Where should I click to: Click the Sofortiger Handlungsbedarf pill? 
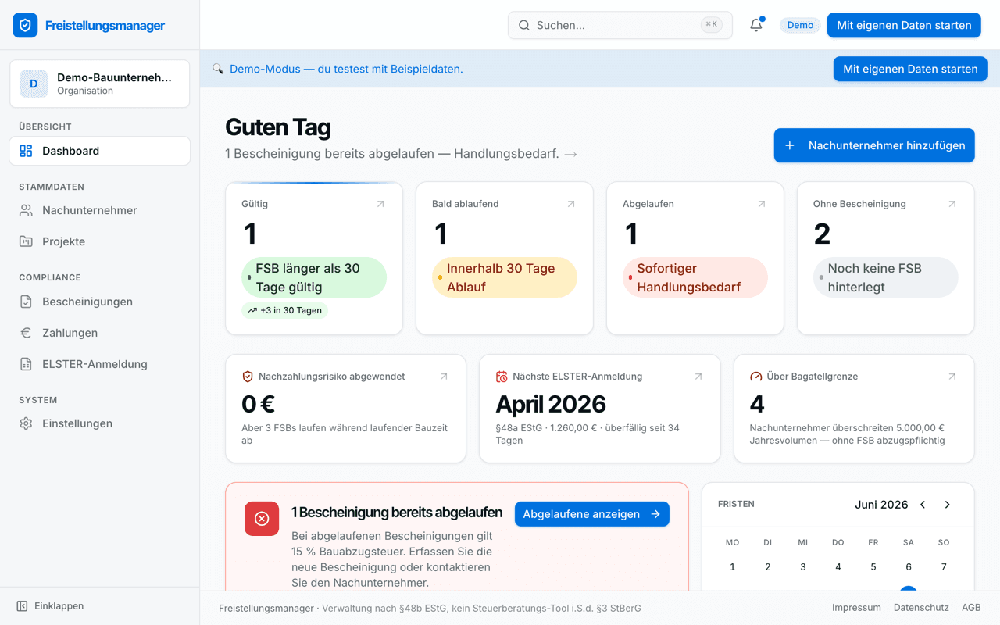tap(695, 277)
